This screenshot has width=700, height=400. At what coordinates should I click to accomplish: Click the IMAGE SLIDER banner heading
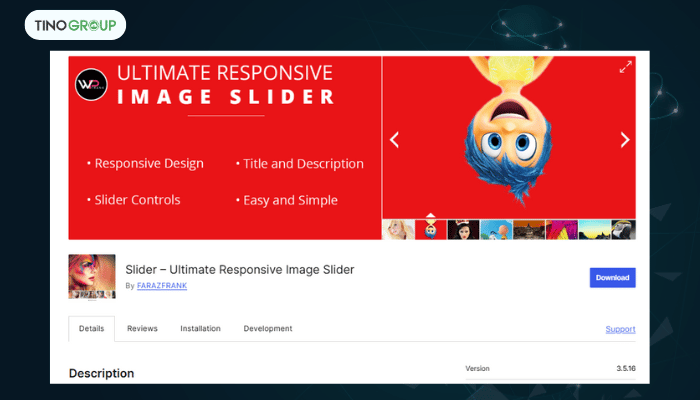coord(226,97)
